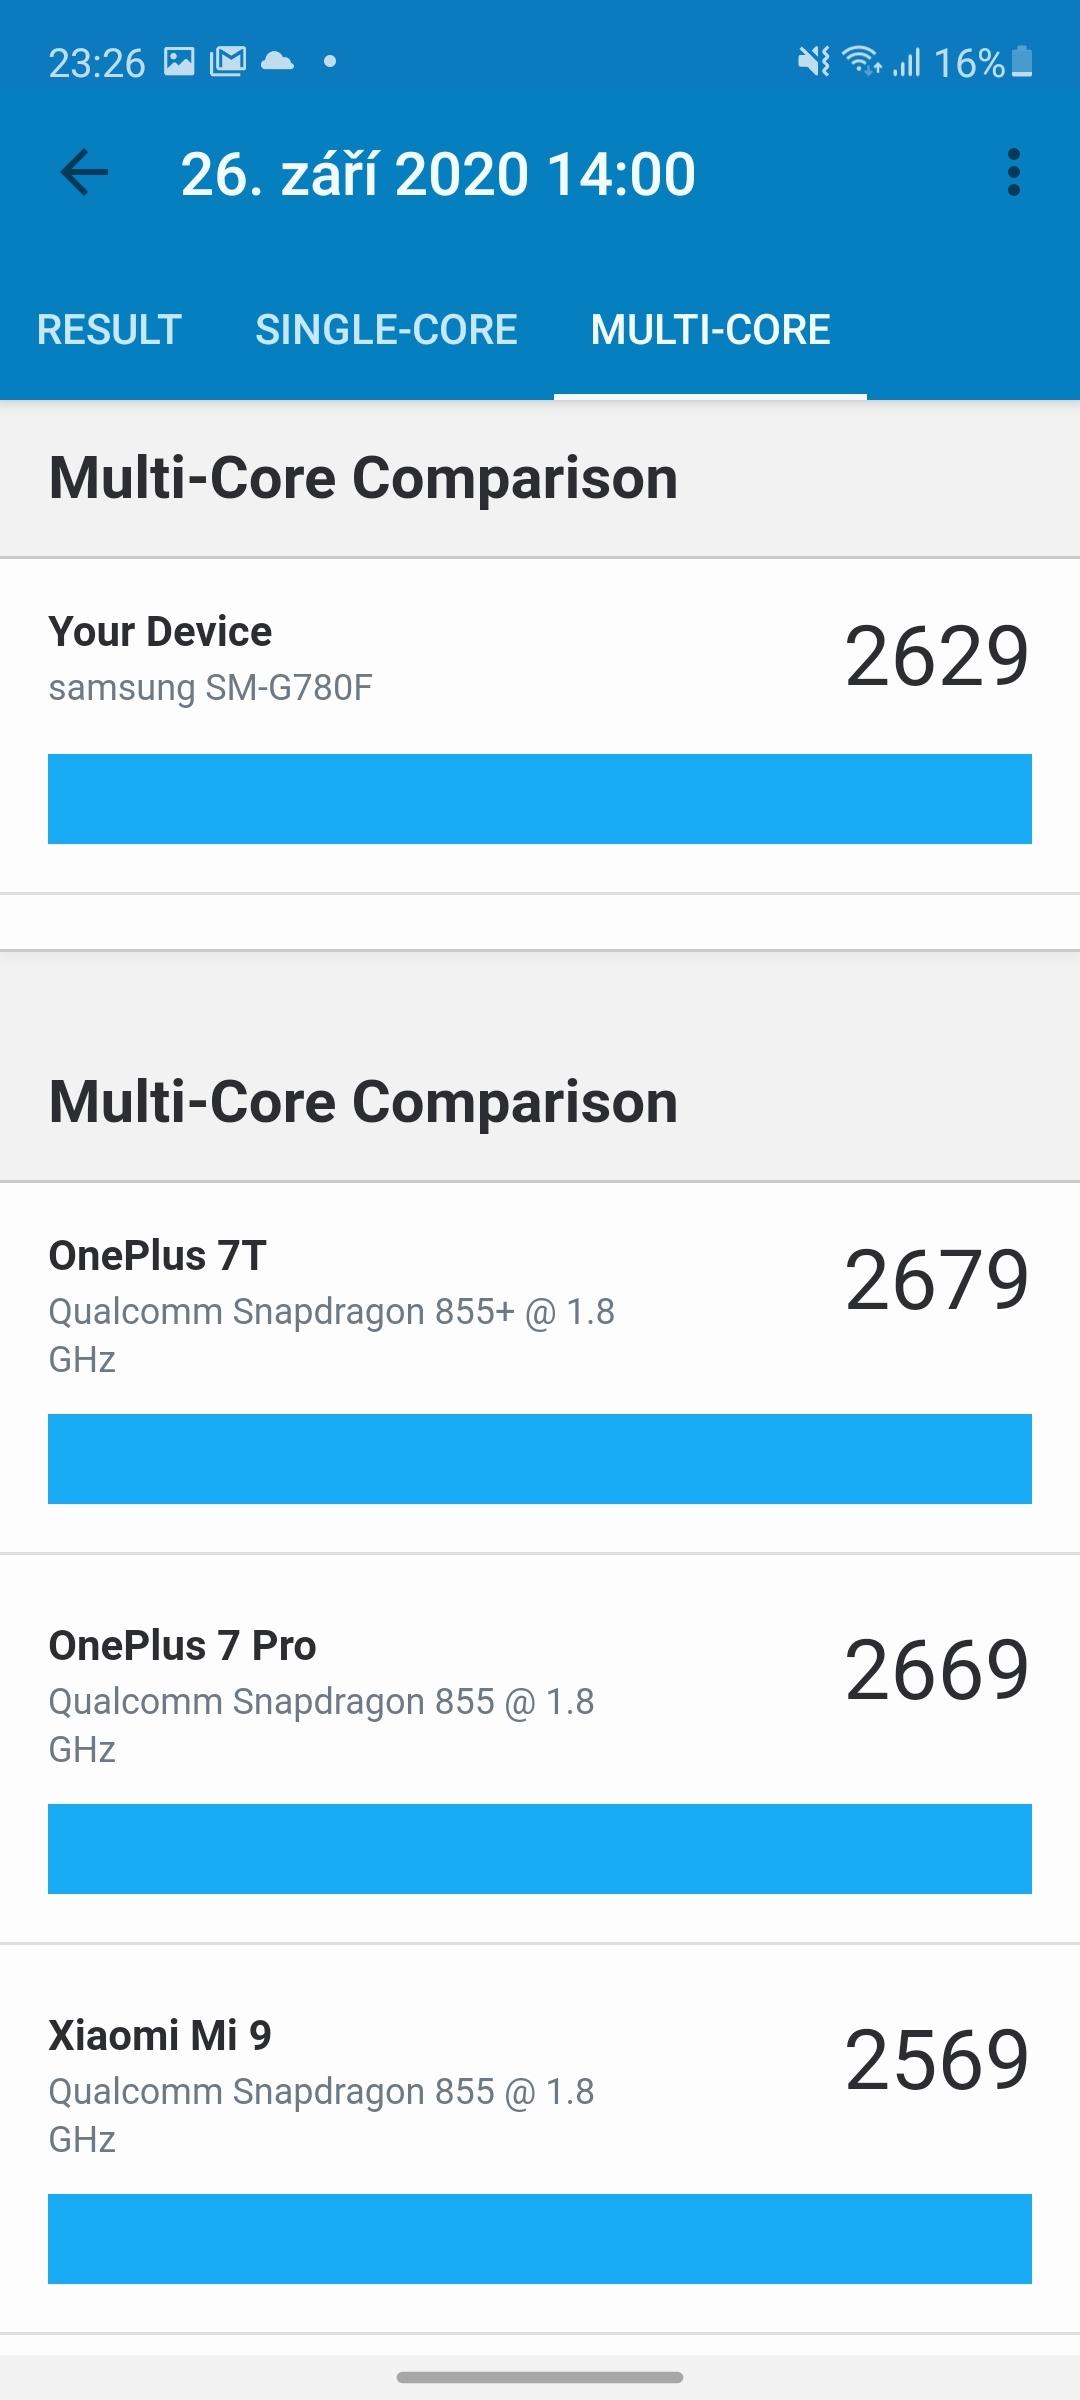The width and height of the screenshot is (1080, 2400).
Task: Tap the mail notification icon in status bar
Action: click(227, 62)
